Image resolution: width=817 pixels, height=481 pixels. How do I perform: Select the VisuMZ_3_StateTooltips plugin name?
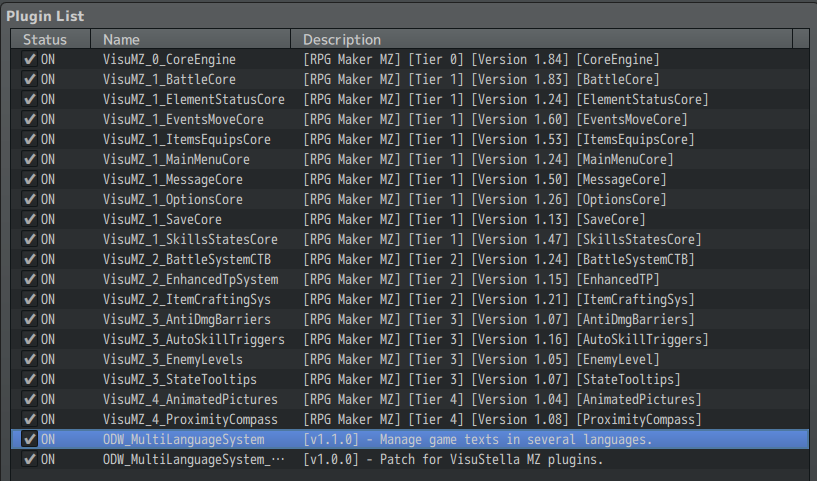[180, 379]
